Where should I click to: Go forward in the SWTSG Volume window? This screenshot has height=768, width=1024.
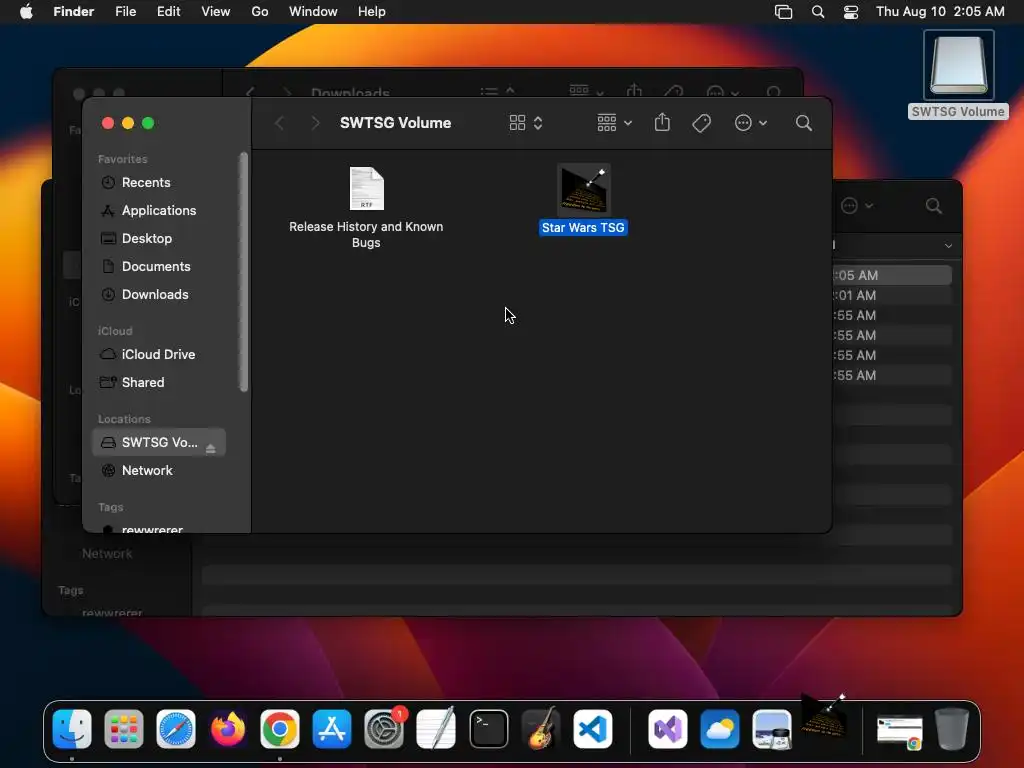point(315,123)
